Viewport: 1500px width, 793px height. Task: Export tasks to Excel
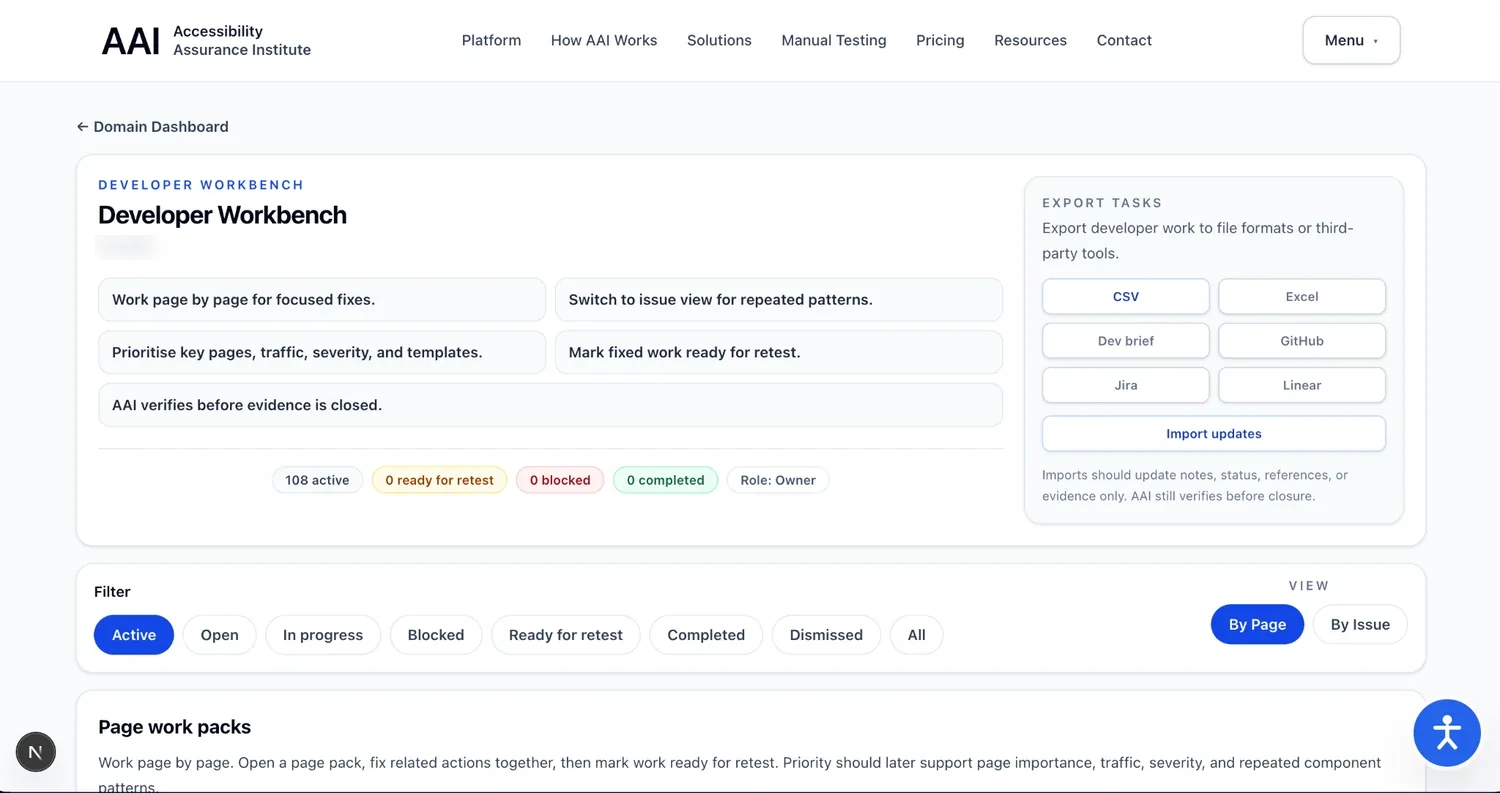(1302, 296)
